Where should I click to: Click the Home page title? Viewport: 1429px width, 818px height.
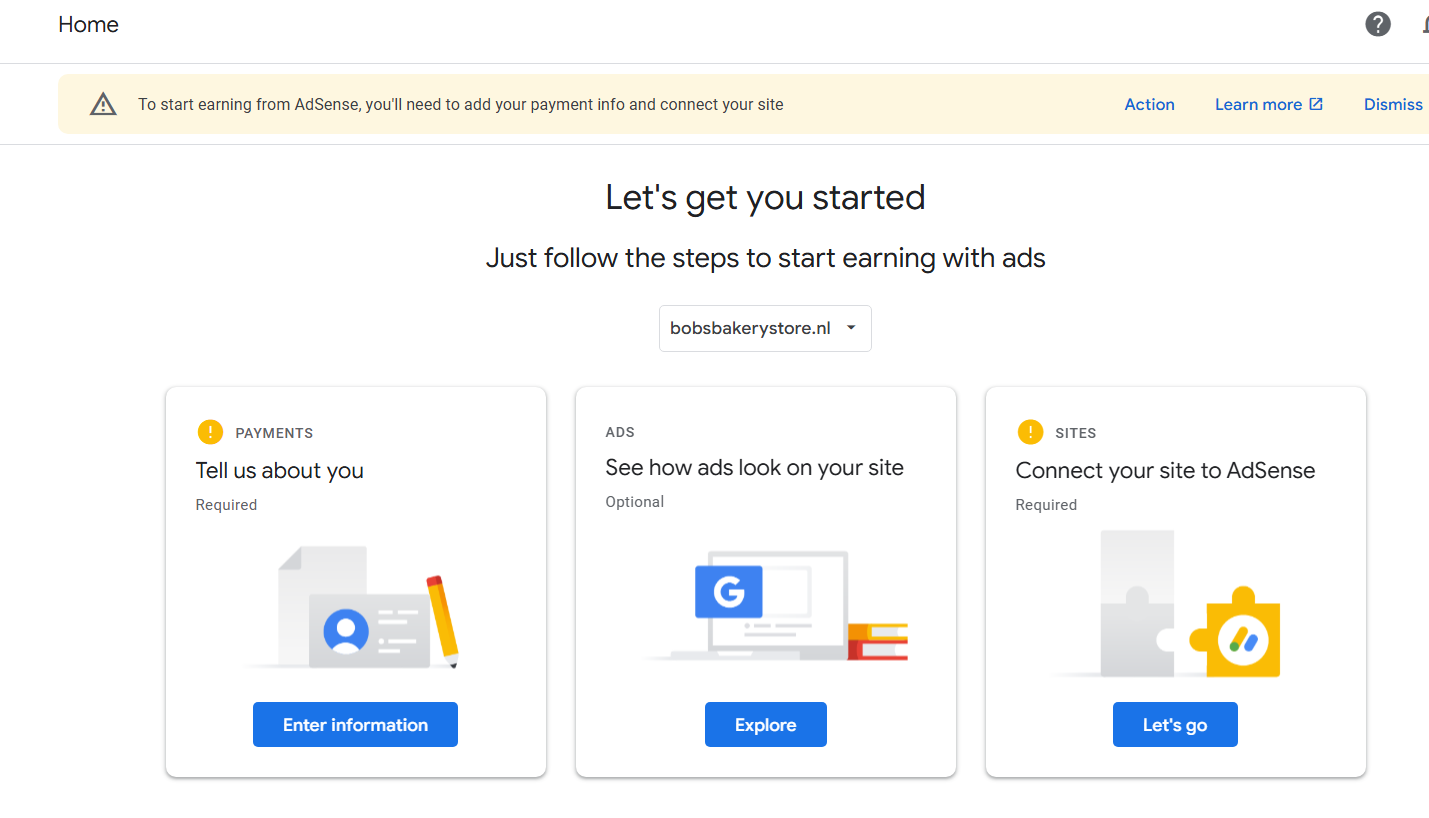point(88,25)
